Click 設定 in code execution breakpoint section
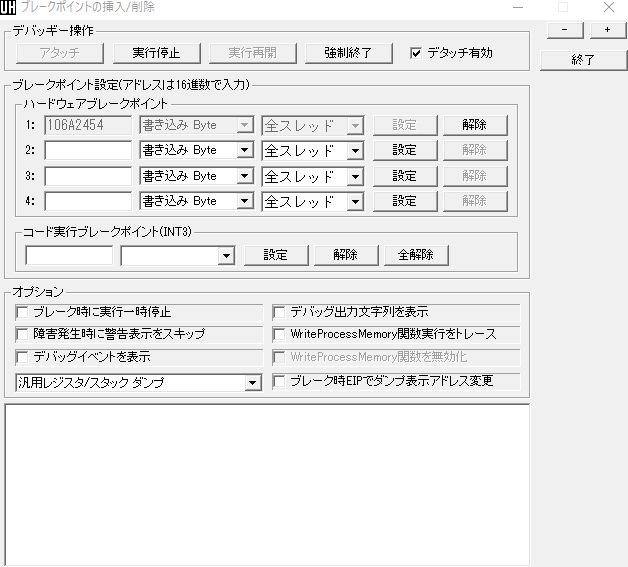 (x=276, y=255)
